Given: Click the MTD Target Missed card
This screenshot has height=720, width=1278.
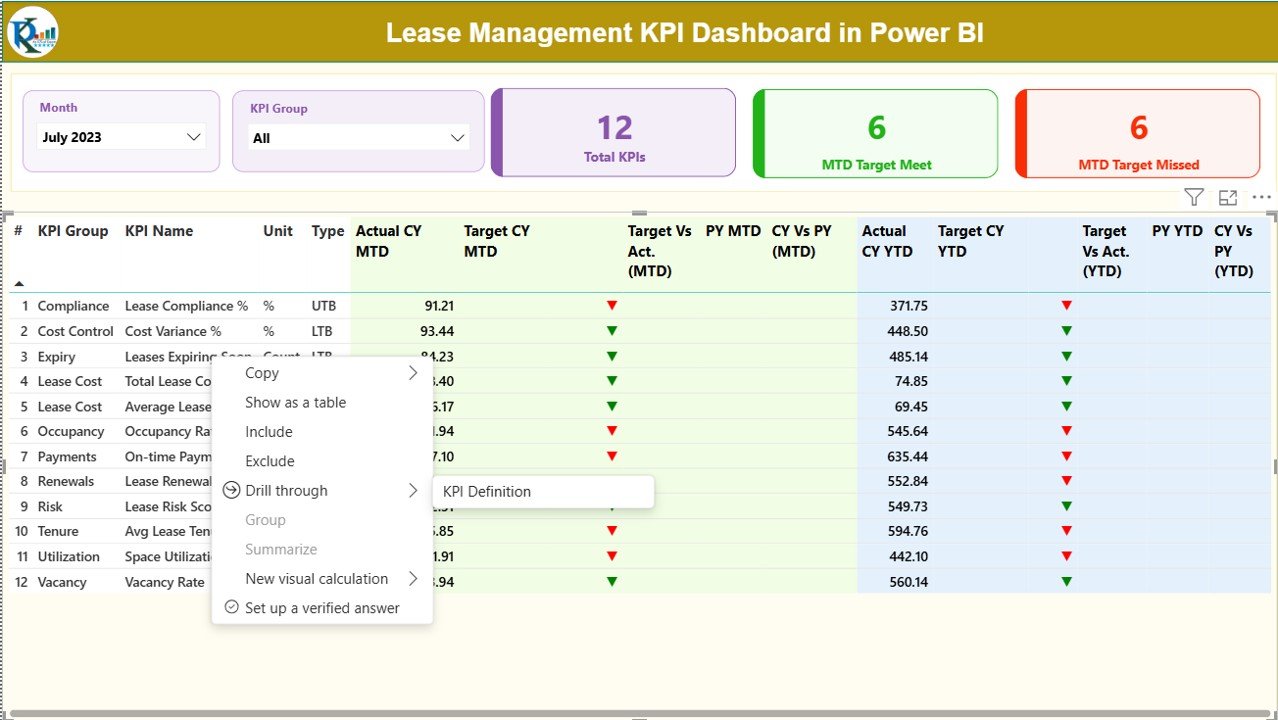Looking at the screenshot, I should [1137, 133].
